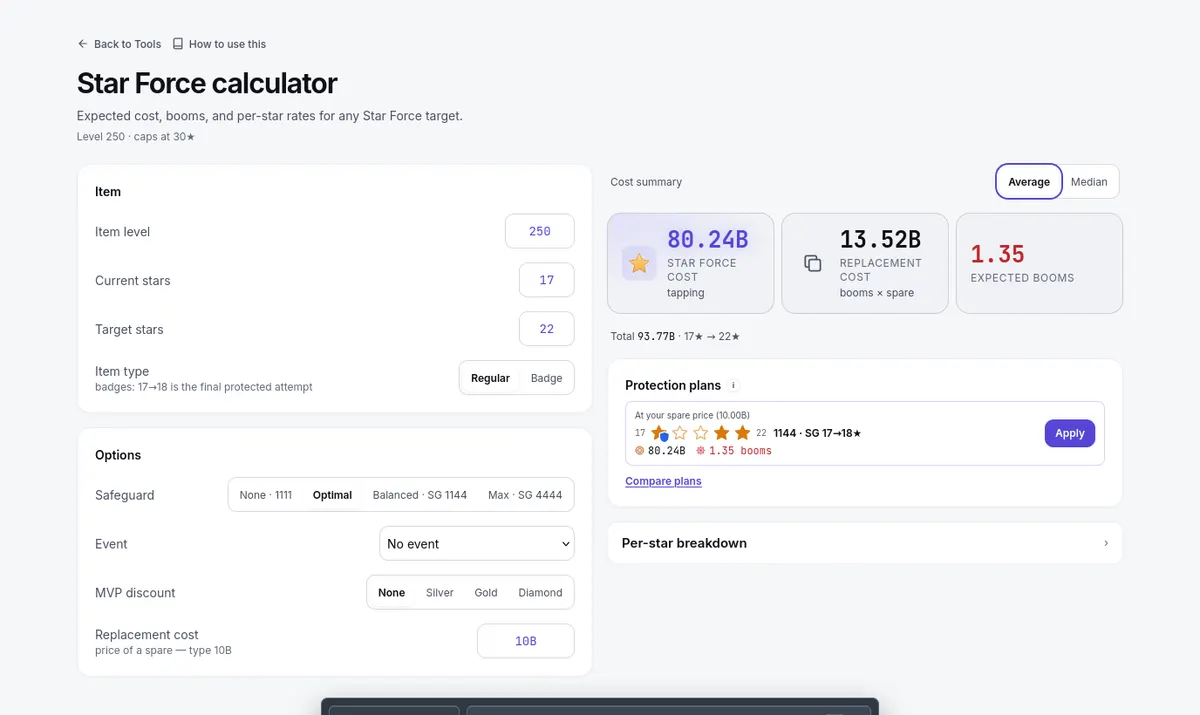Screen dimensions: 1200x715
Task: Select Regular item type
Action: [490, 378]
